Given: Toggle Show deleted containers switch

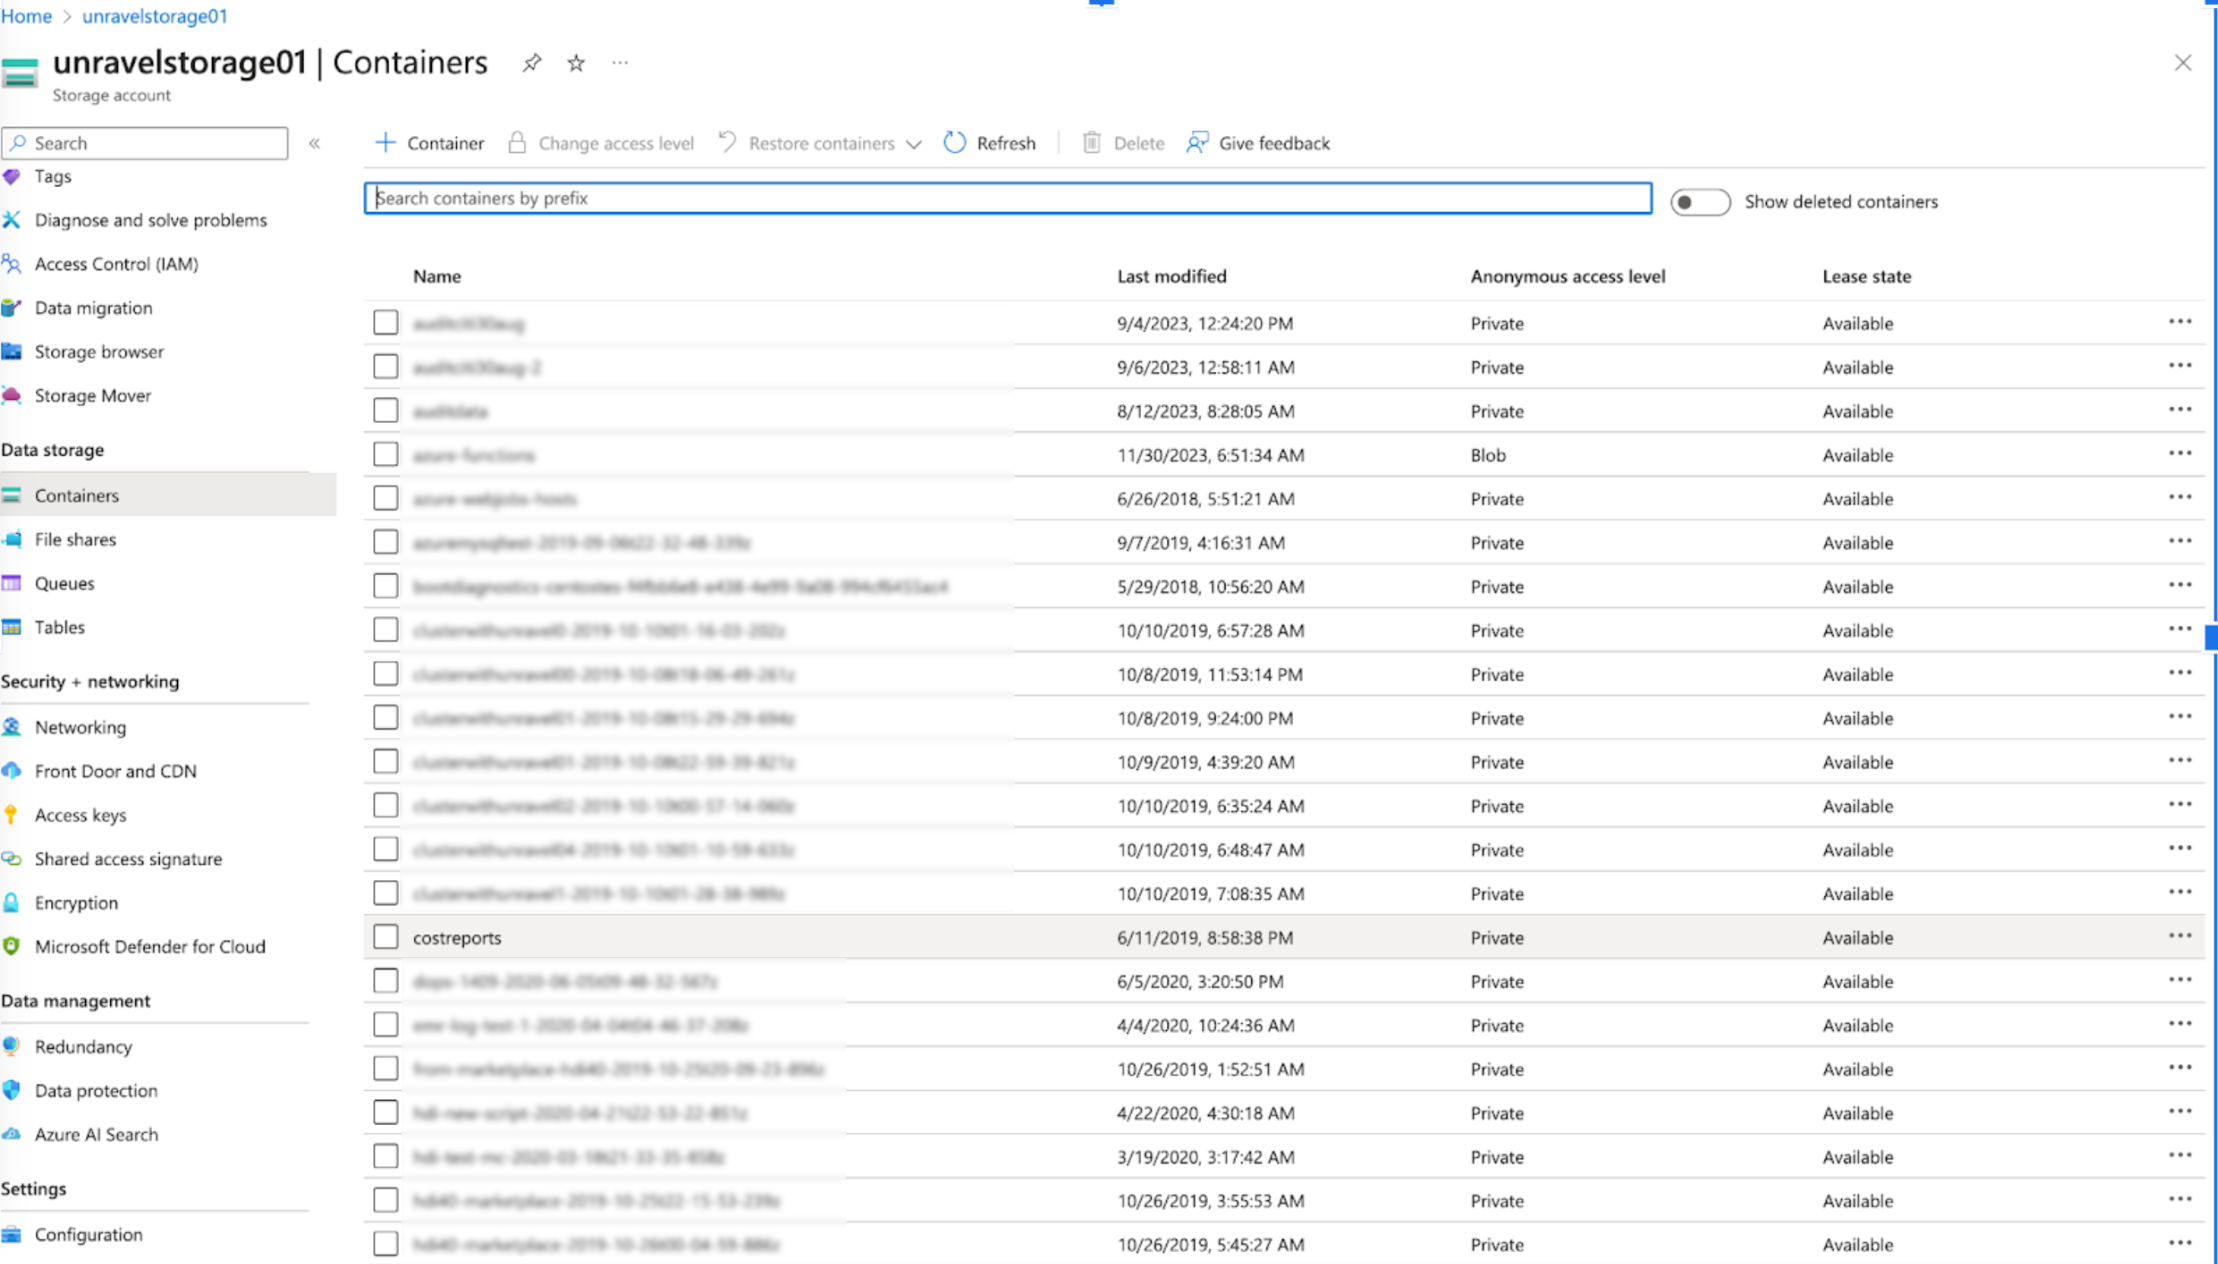Looking at the screenshot, I should tap(1700, 202).
